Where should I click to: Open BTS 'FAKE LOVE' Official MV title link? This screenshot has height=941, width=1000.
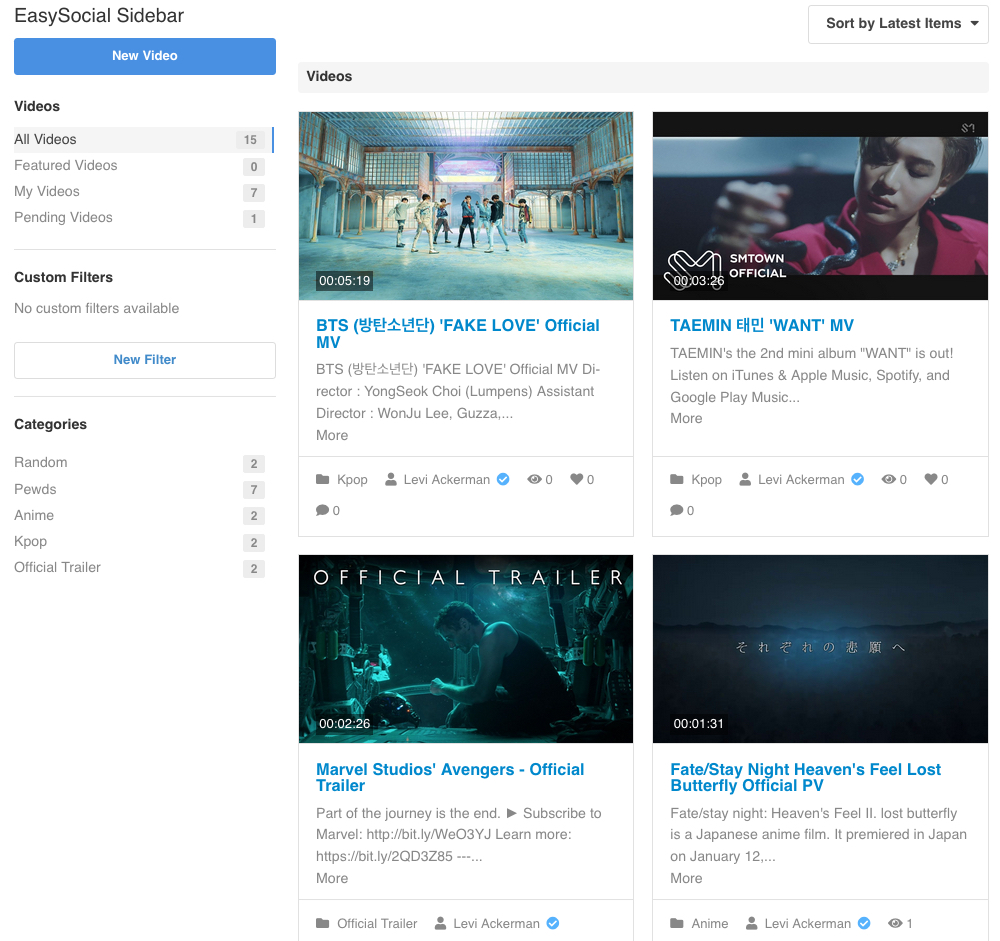point(458,334)
